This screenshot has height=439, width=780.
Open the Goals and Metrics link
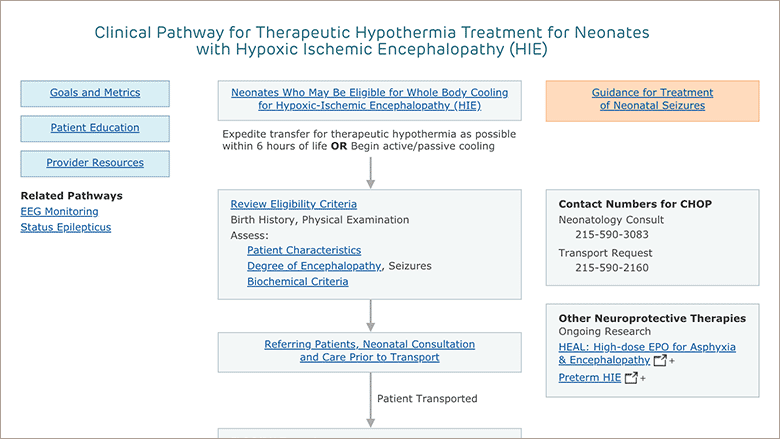[95, 92]
